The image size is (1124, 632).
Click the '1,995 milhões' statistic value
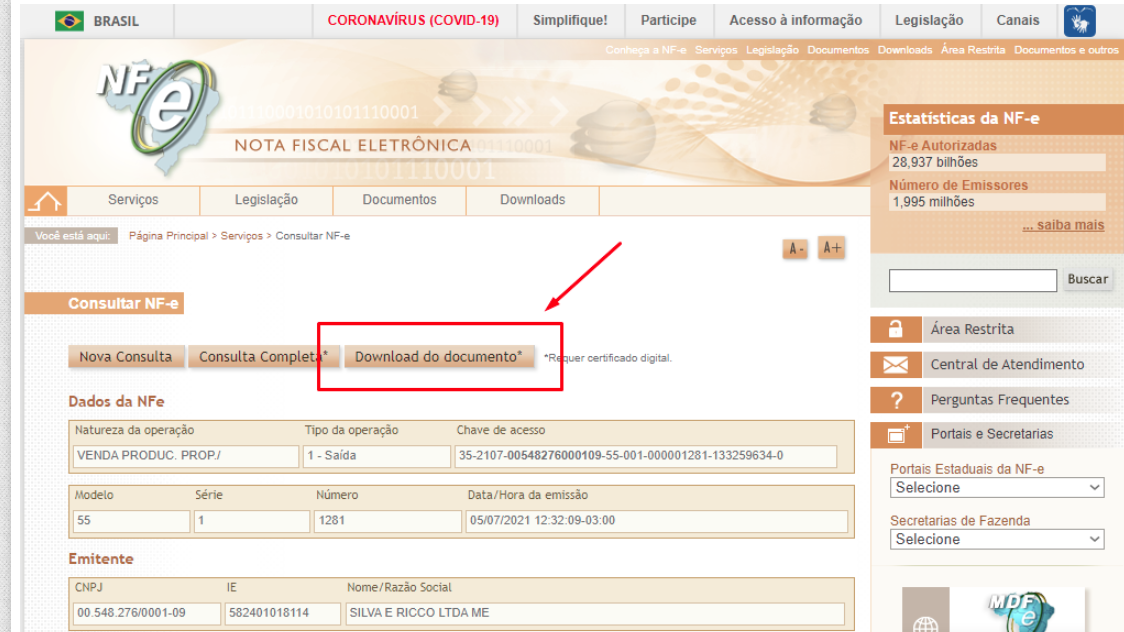[x=933, y=202]
